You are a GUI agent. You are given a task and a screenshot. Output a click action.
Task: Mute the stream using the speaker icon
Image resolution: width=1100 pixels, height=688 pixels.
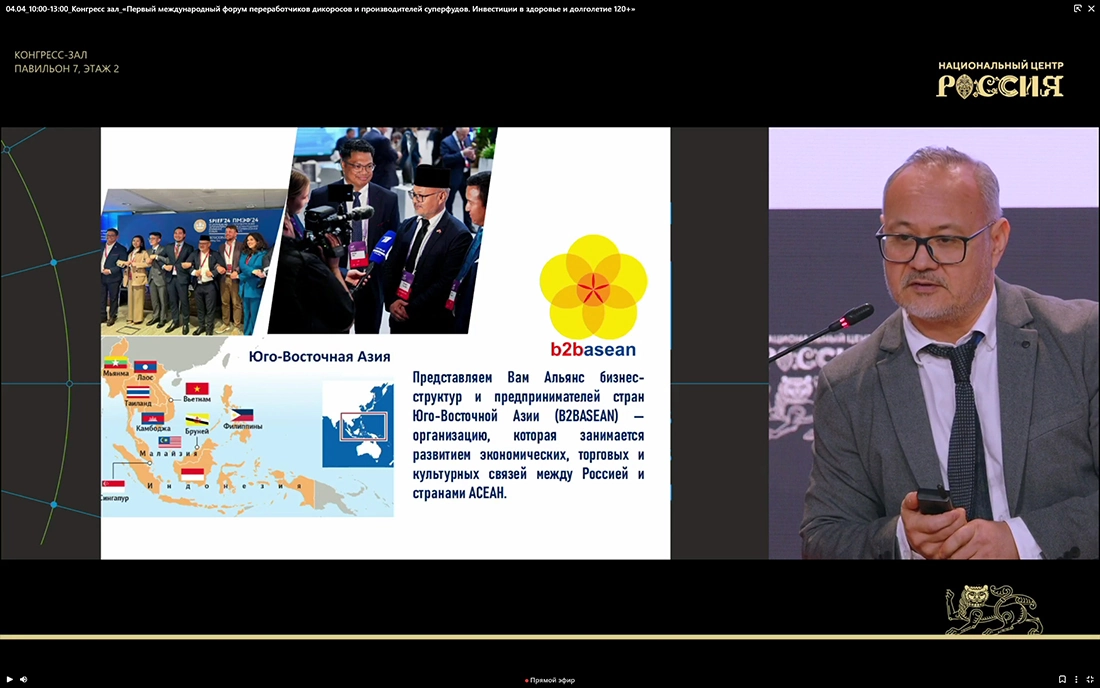tap(23, 679)
